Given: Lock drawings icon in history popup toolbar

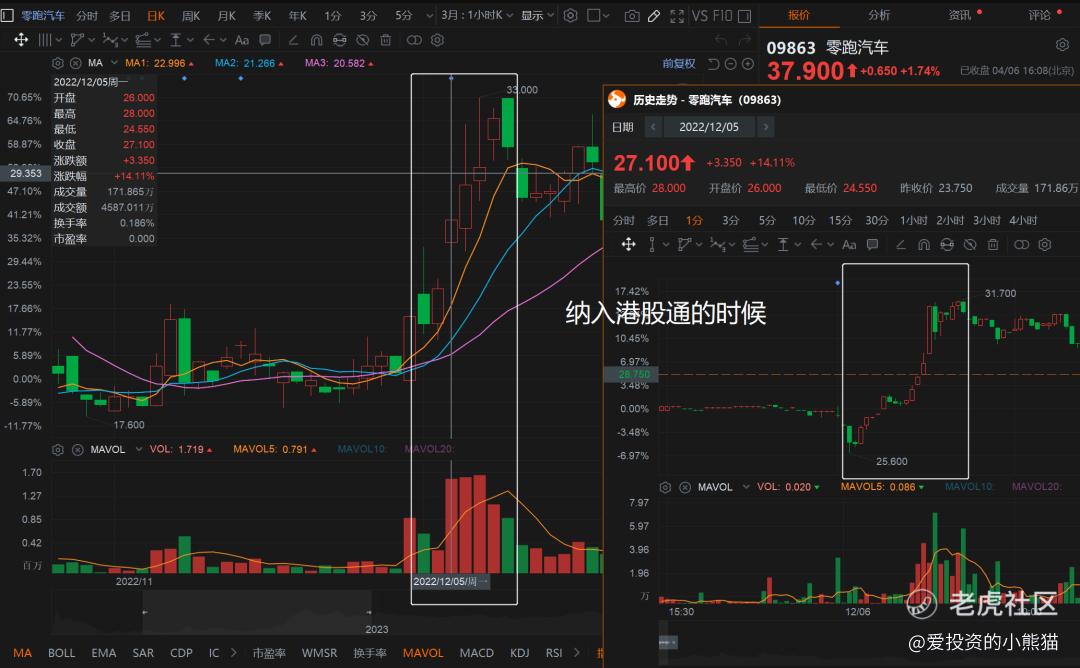Looking at the screenshot, I should pyautogui.click(x=947, y=244).
